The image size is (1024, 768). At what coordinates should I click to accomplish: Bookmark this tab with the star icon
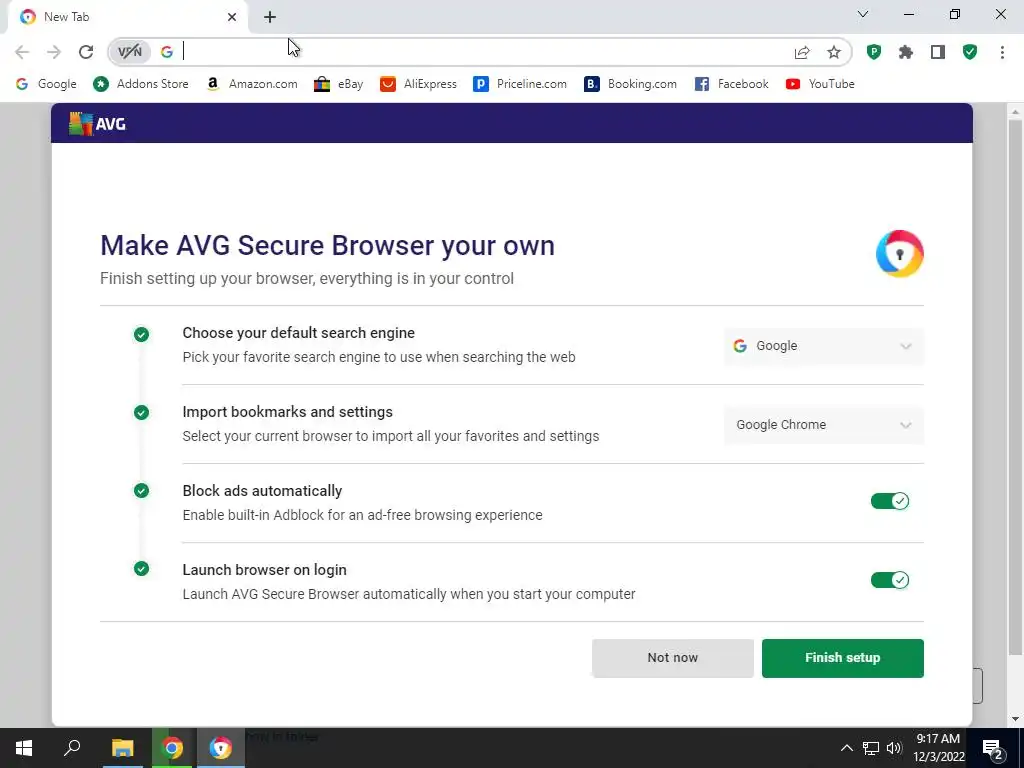(834, 52)
